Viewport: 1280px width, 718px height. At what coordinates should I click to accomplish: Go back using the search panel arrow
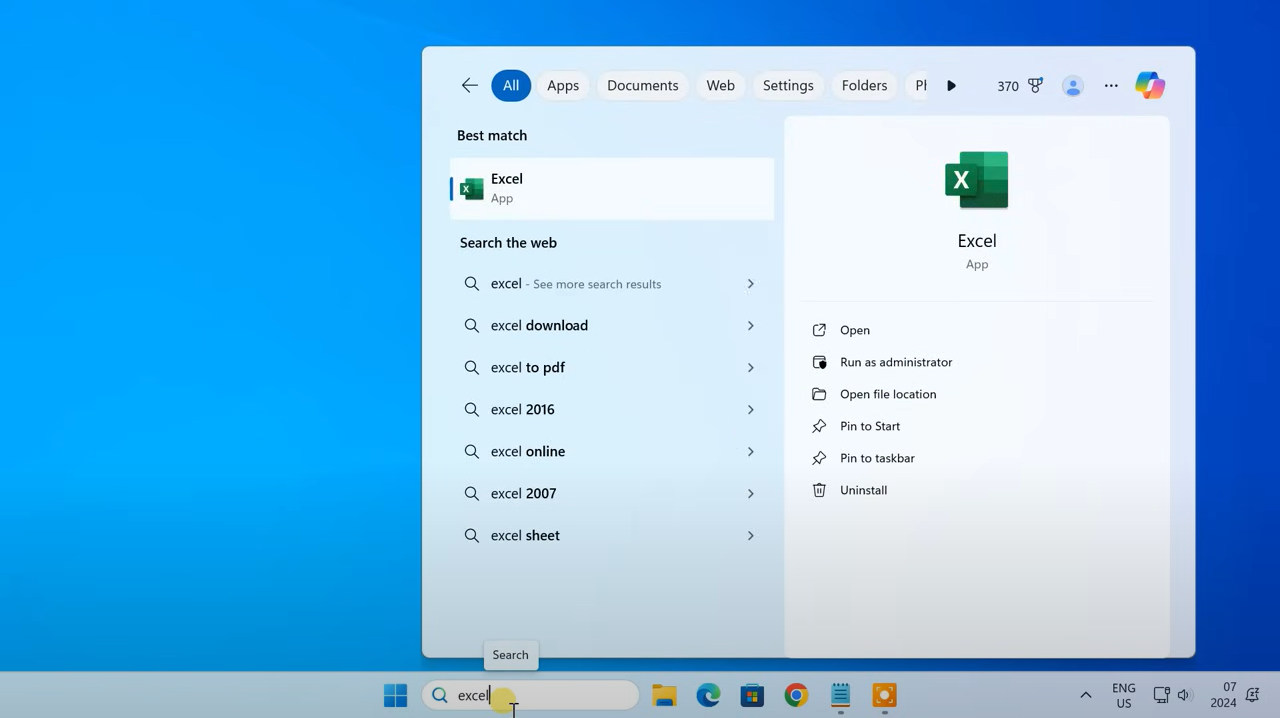point(469,86)
